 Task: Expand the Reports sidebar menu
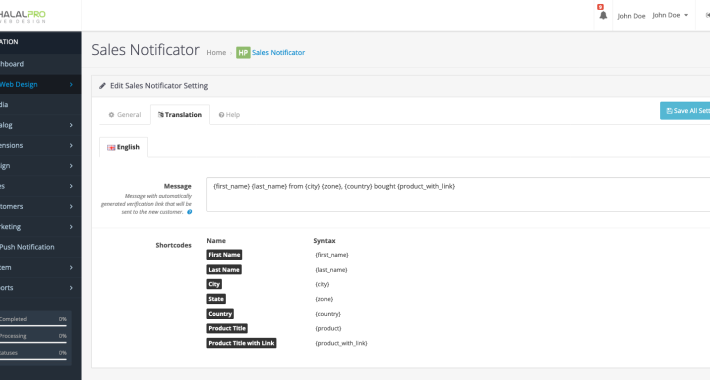(x=41, y=288)
